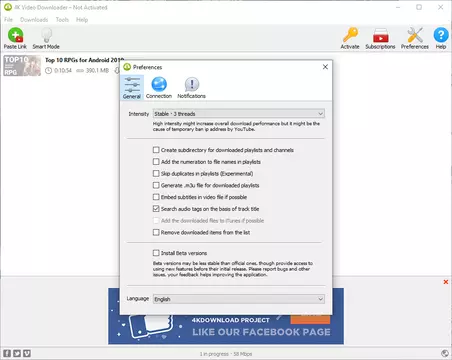Click the Preferences wrench icon

(415, 35)
